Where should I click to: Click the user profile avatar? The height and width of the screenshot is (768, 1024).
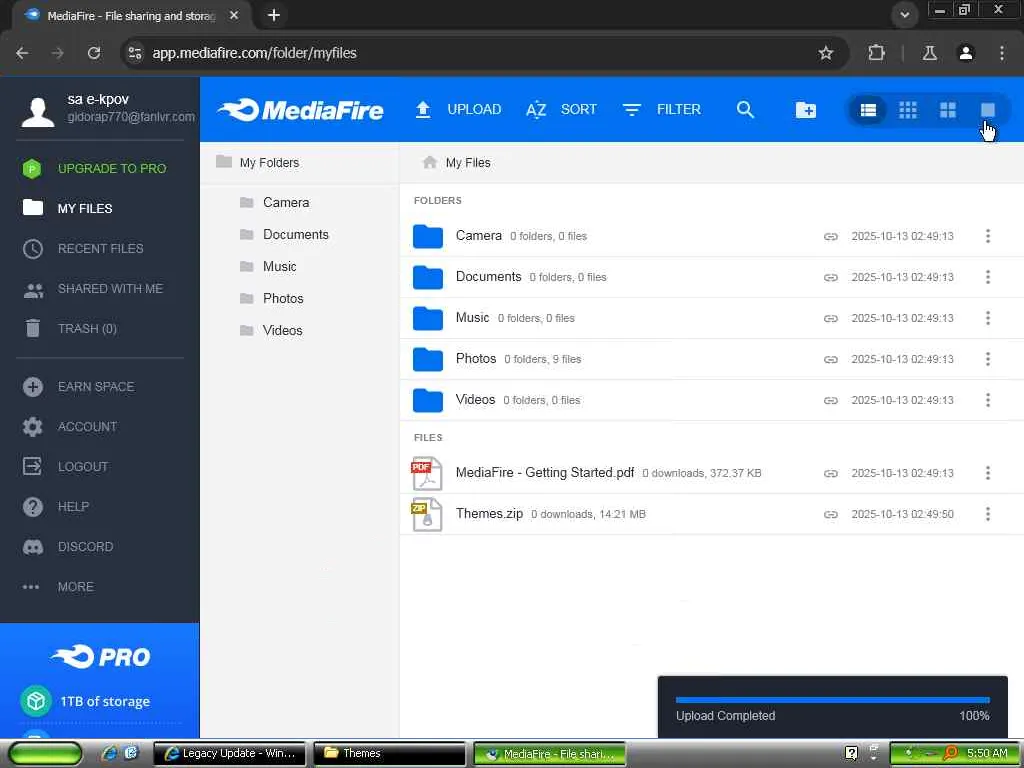38,112
